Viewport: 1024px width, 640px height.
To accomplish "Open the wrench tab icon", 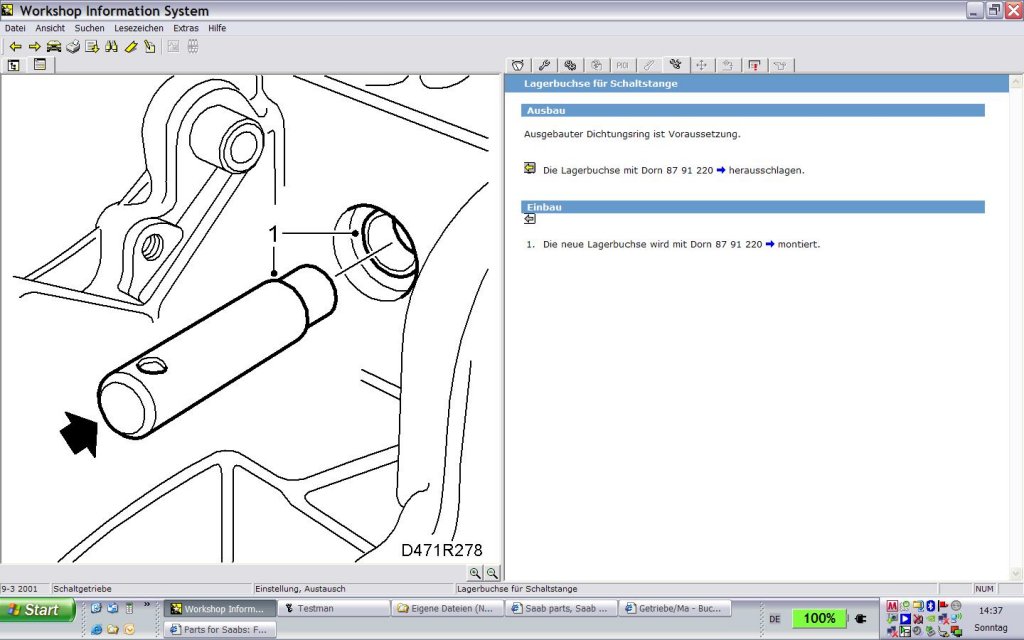I will point(544,65).
